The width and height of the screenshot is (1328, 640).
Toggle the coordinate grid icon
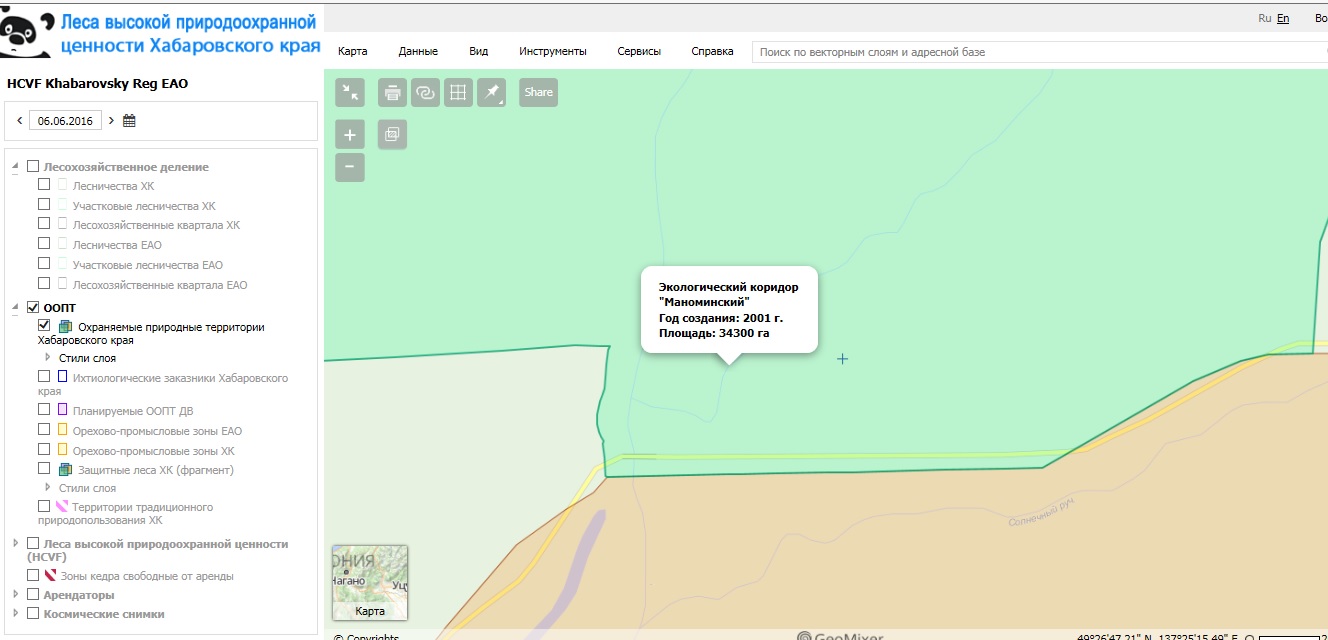coord(458,92)
